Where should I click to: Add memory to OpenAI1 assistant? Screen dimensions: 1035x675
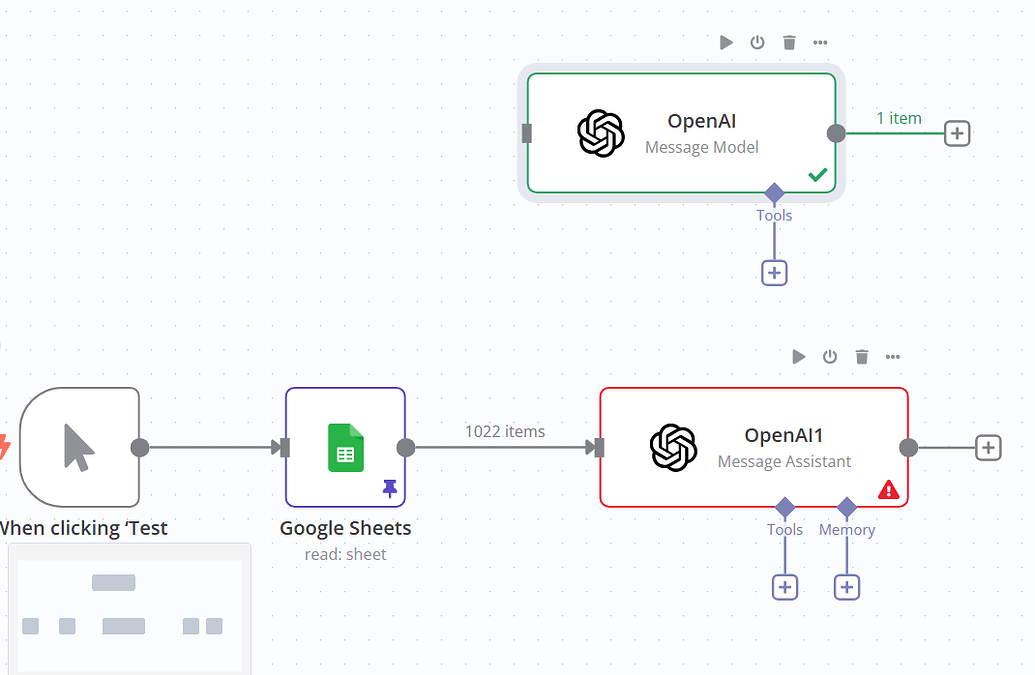(x=847, y=587)
